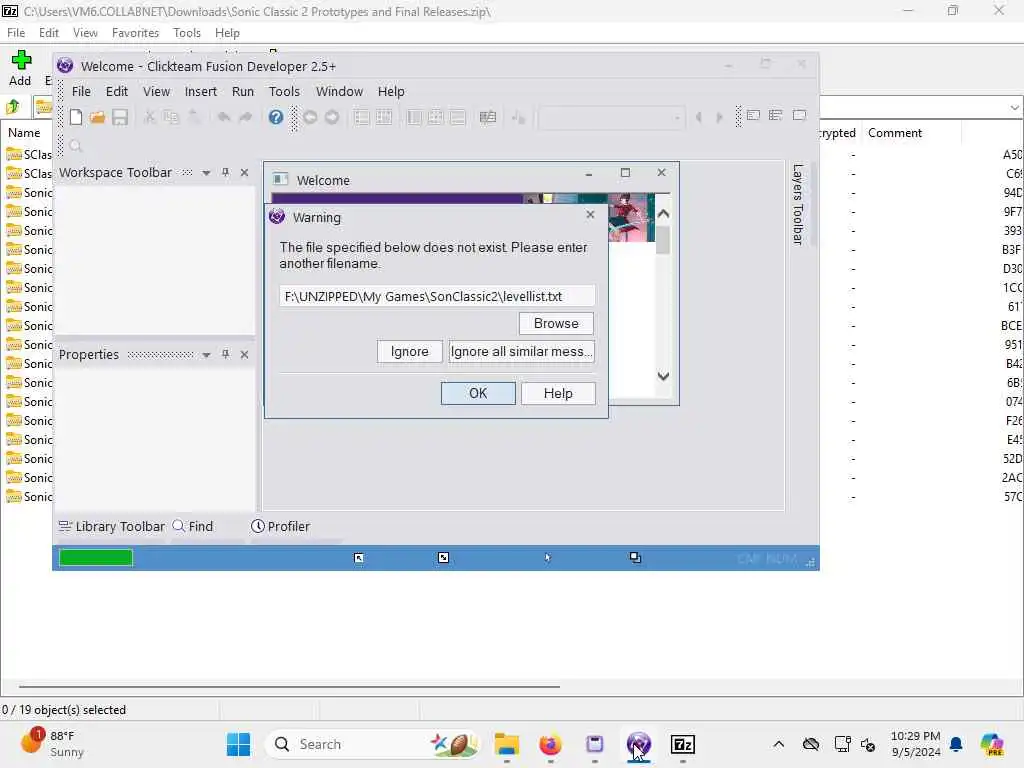Click Ignore in the Warning dialog
The width and height of the screenshot is (1024, 768).
409,351
